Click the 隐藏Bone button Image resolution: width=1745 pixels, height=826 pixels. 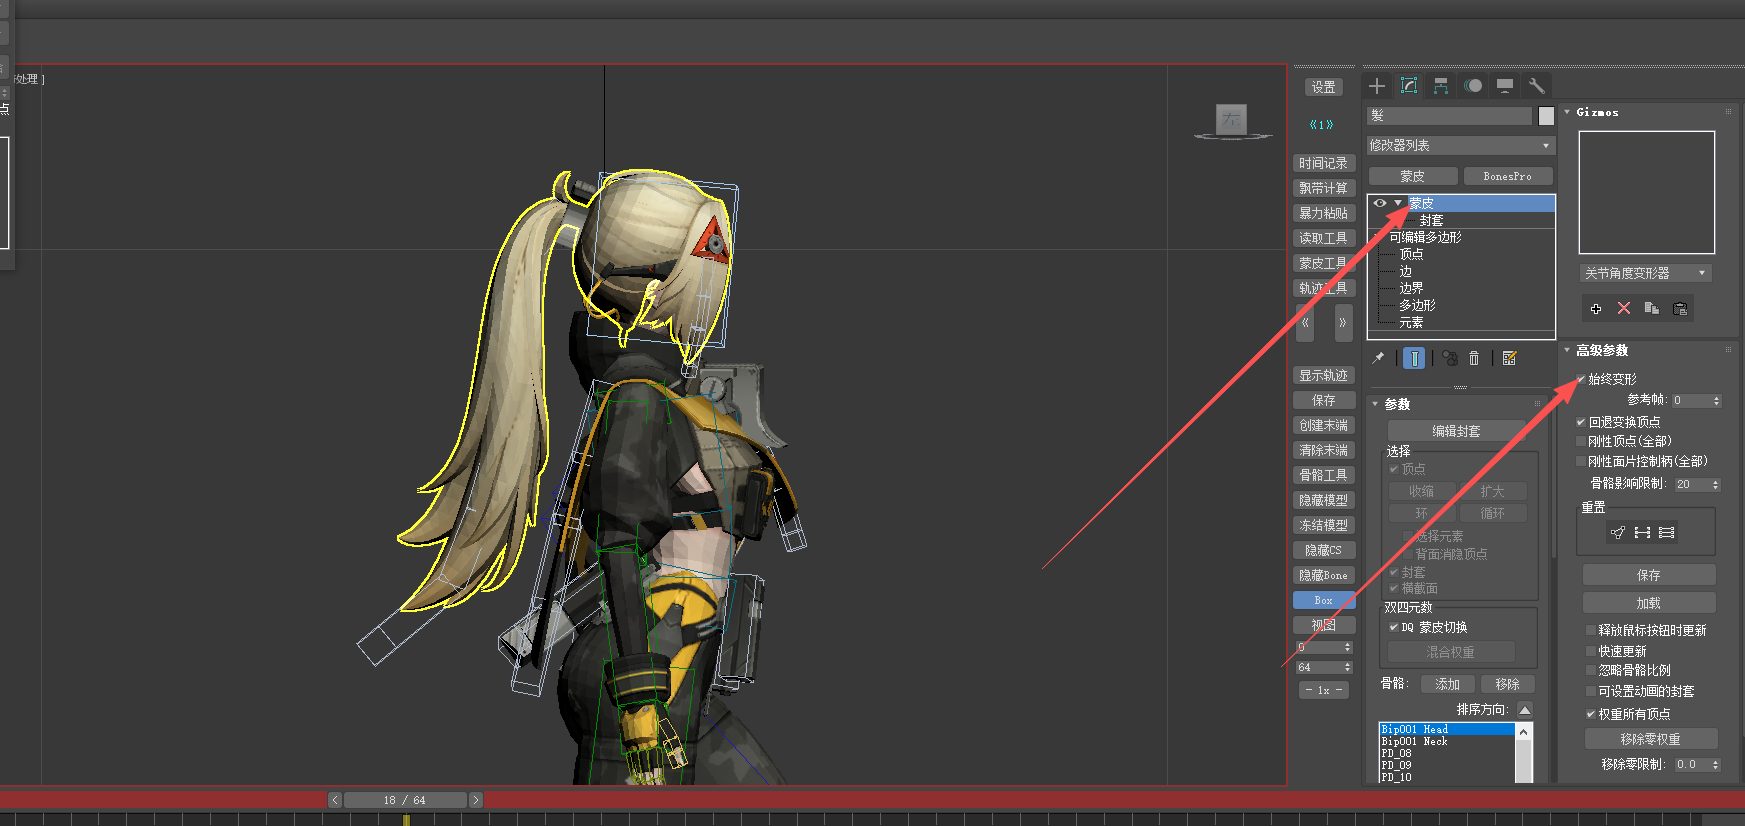(x=1323, y=575)
